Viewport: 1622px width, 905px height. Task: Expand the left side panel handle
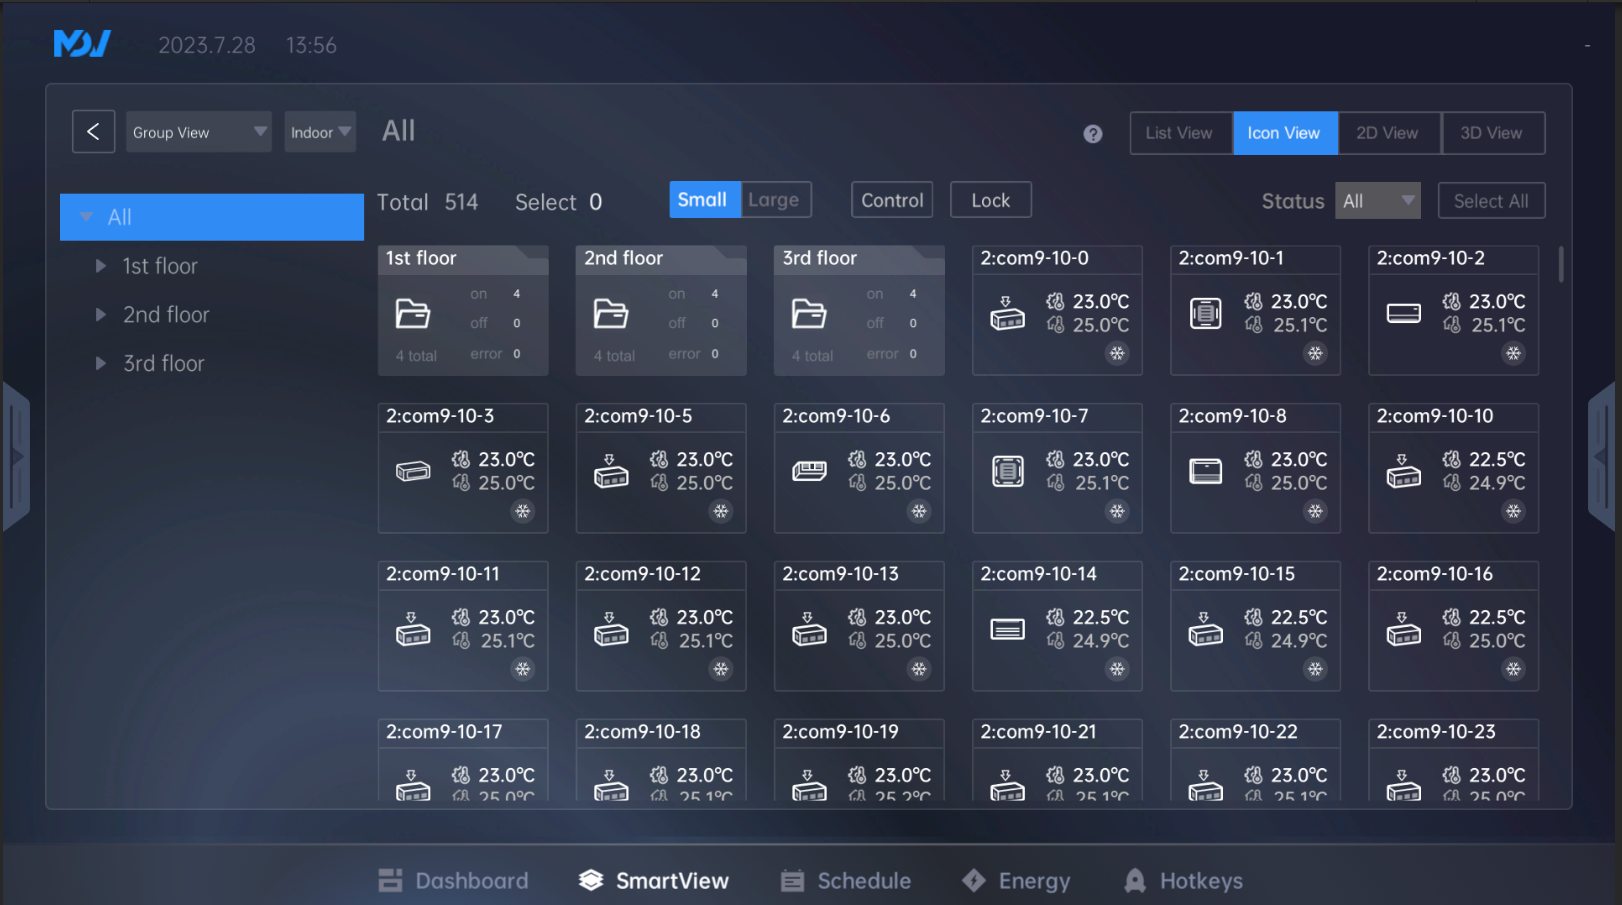(16, 457)
